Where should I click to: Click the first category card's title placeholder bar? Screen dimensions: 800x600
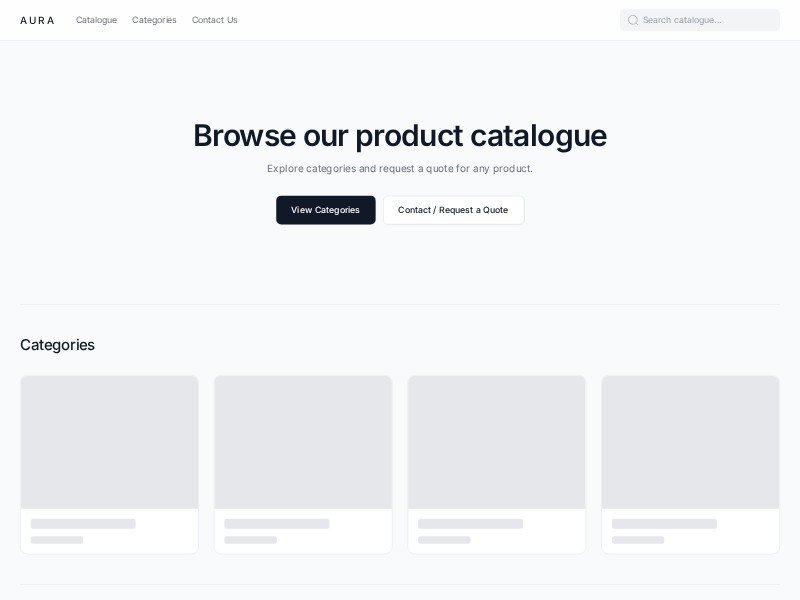tap(83, 524)
